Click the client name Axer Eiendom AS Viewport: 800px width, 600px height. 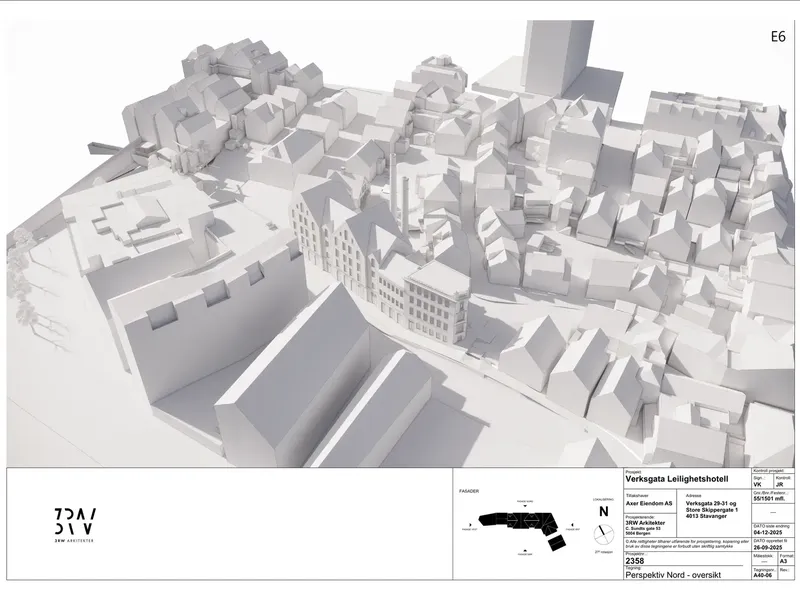coord(649,503)
